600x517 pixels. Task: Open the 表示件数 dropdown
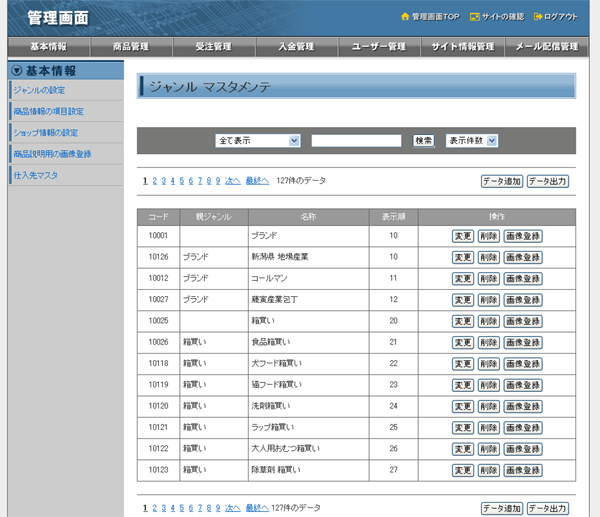pyautogui.click(x=471, y=141)
